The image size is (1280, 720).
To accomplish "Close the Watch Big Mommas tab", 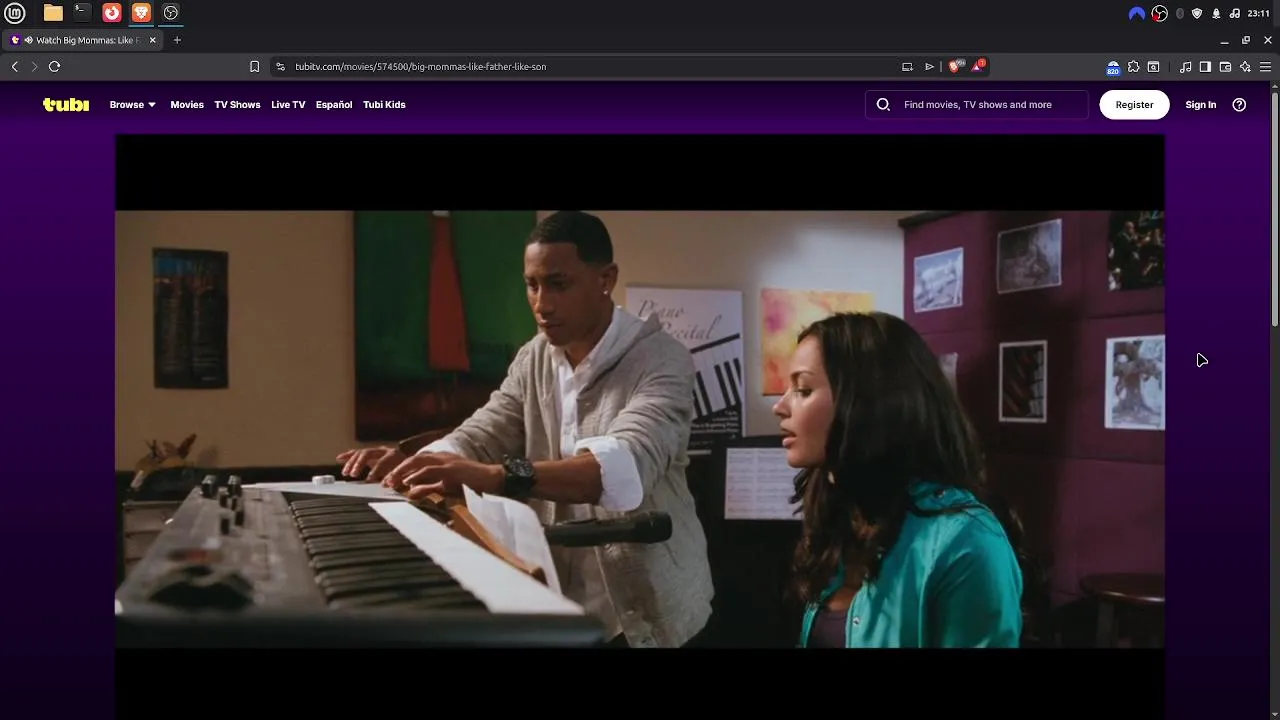I will [x=152, y=40].
